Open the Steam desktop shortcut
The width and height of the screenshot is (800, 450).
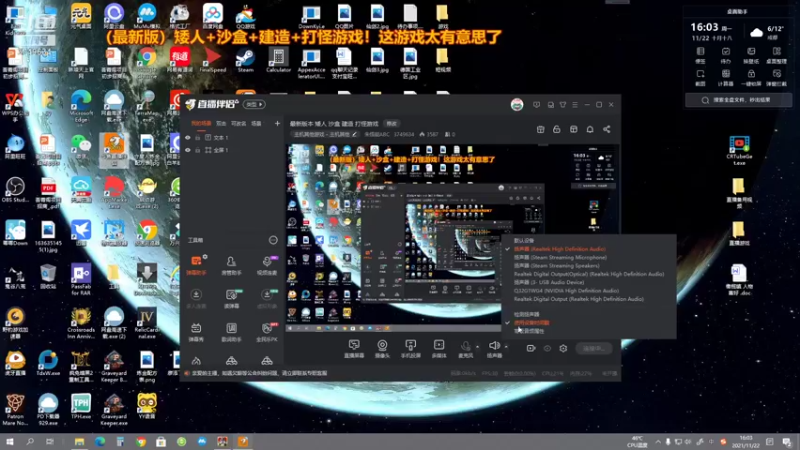245,61
